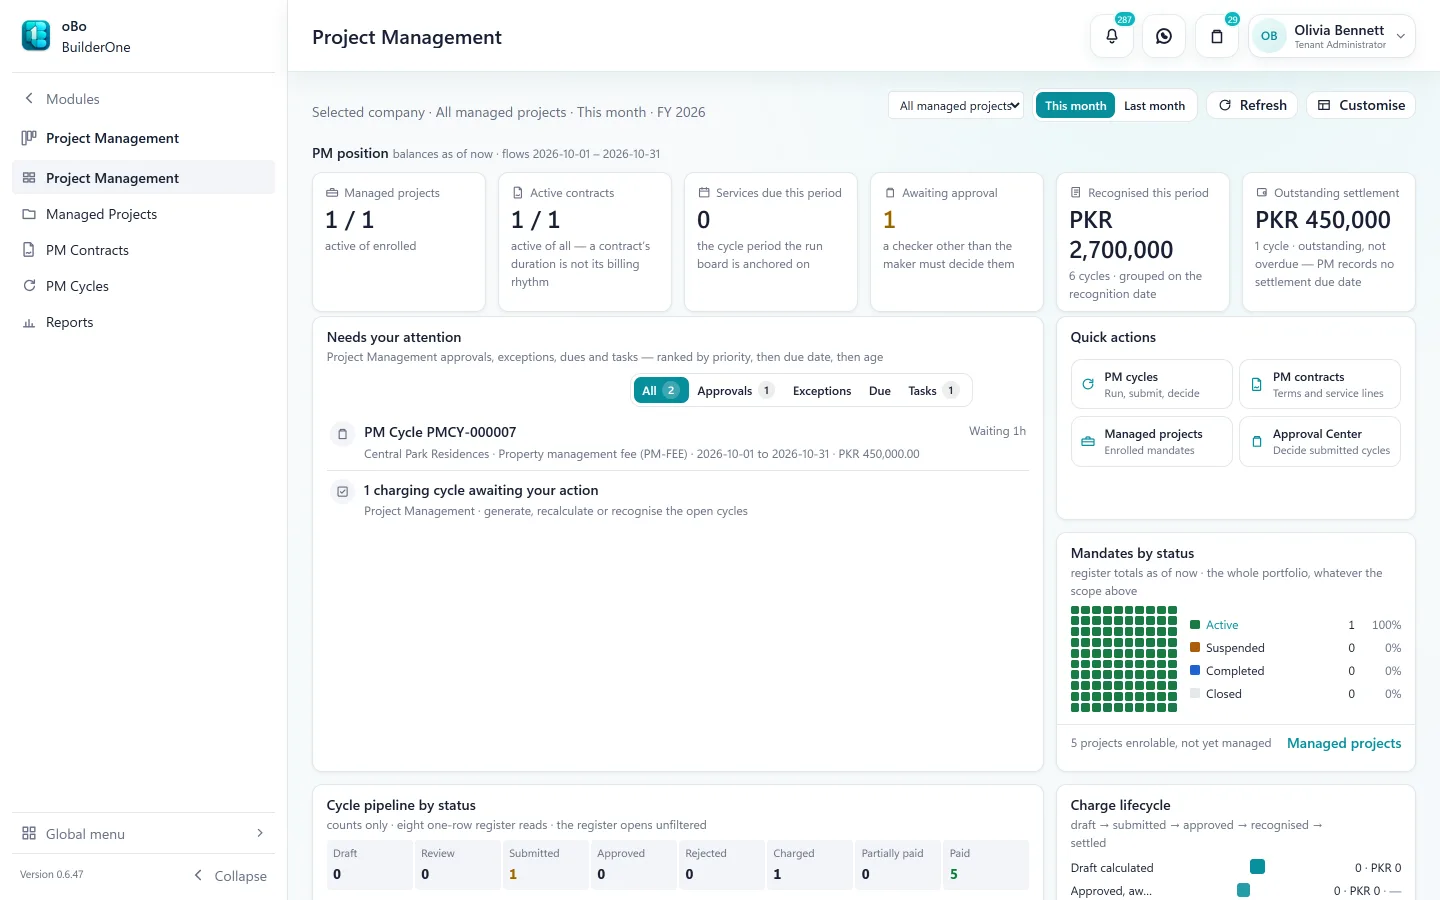Viewport: 1440px width, 900px height.
Task: Click the Reports chart icon in sidebar
Action: [29, 322]
